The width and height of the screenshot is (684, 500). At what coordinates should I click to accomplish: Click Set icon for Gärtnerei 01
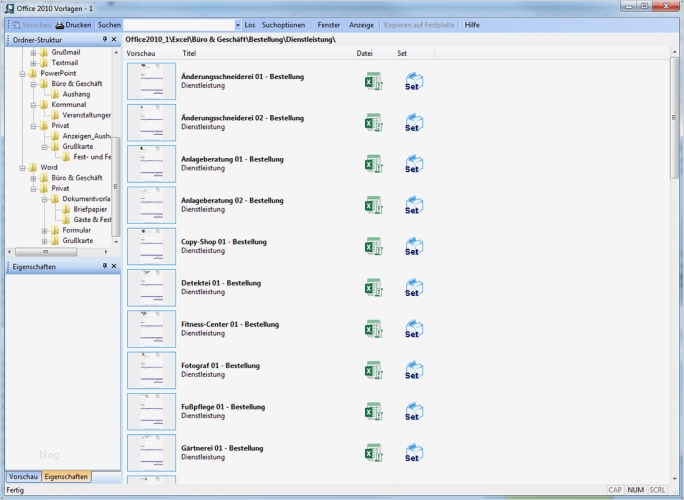(x=414, y=453)
